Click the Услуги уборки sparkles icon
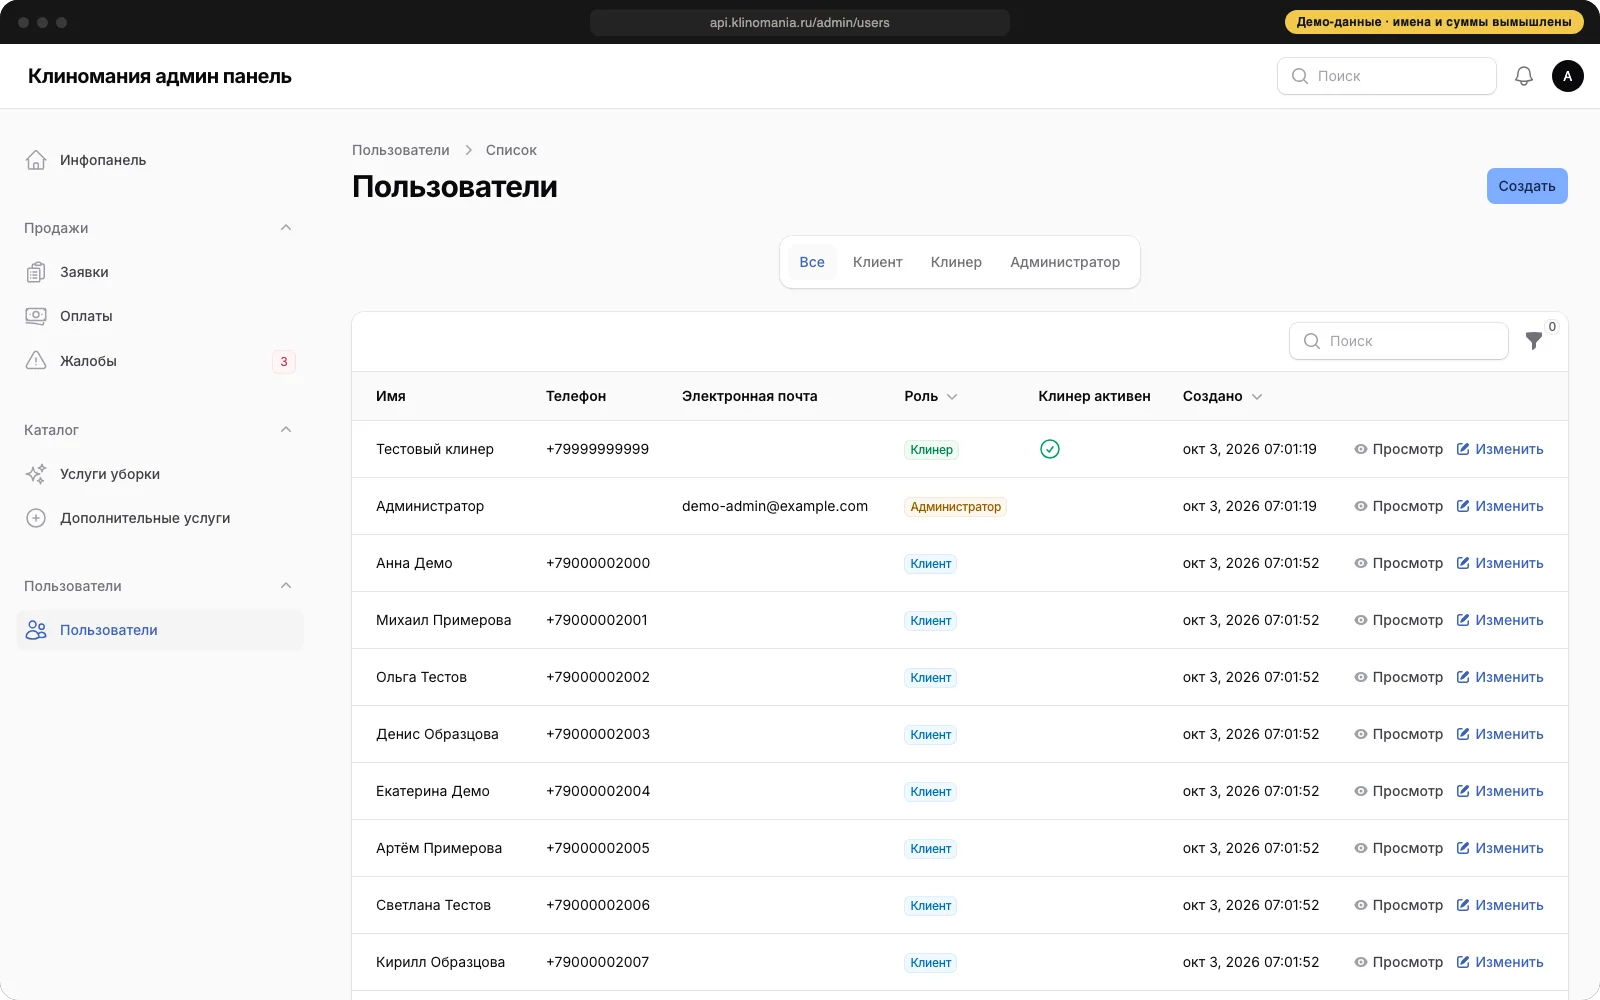Image resolution: width=1600 pixels, height=1000 pixels. click(36, 474)
